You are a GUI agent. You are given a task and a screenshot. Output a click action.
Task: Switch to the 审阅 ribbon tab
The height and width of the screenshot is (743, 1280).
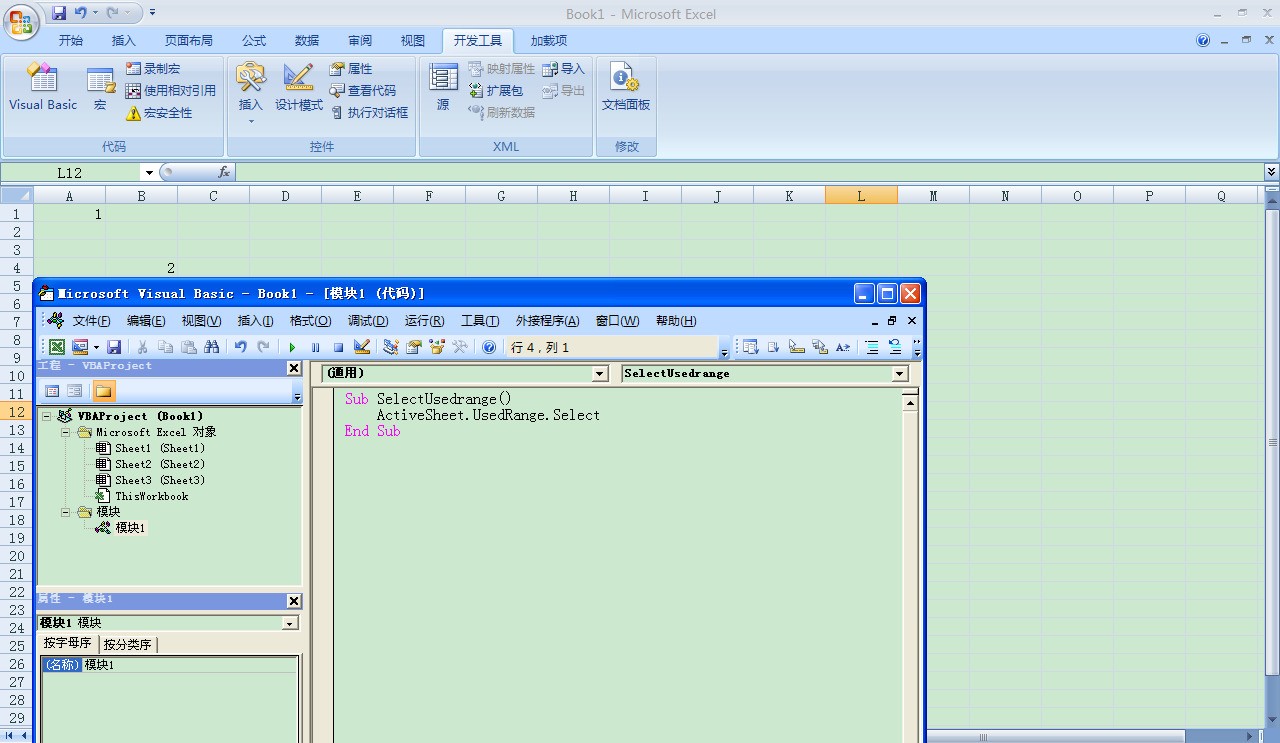[360, 41]
